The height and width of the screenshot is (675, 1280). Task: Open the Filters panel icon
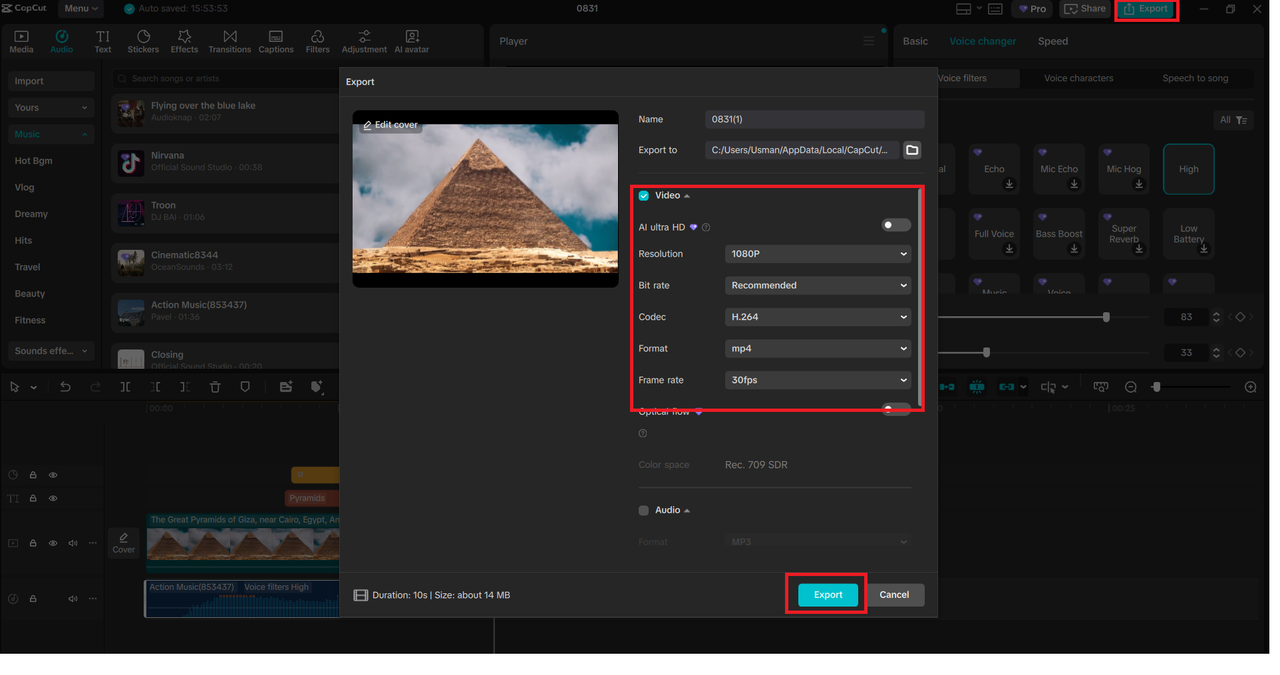coord(317,41)
